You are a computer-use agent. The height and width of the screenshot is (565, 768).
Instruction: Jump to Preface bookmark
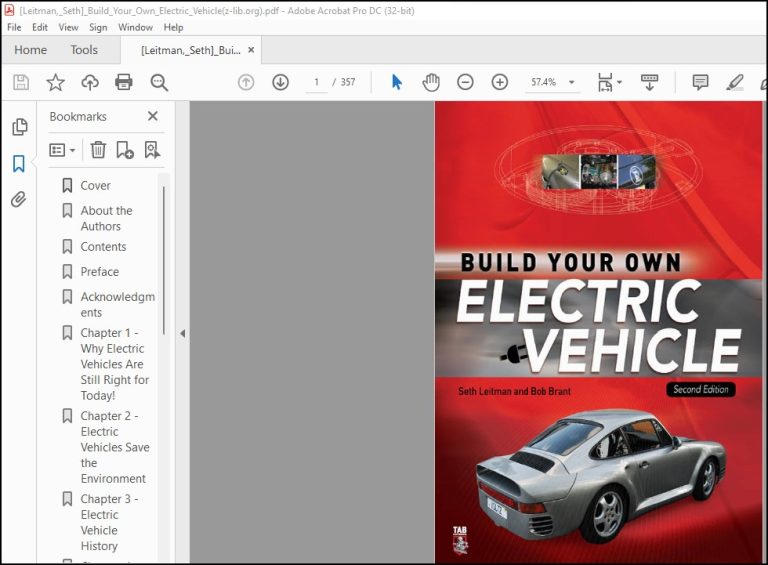point(99,272)
